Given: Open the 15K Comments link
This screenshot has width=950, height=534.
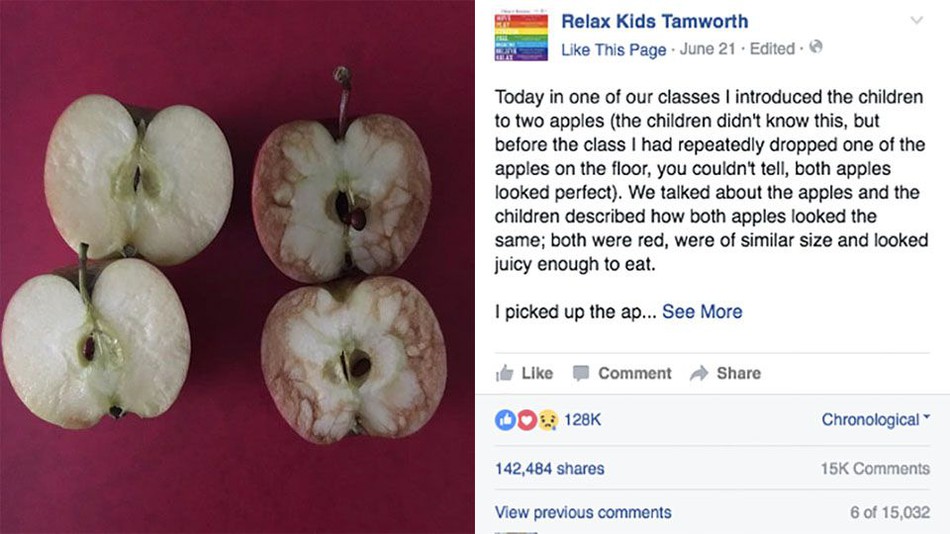Looking at the screenshot, I should (875, 468).
